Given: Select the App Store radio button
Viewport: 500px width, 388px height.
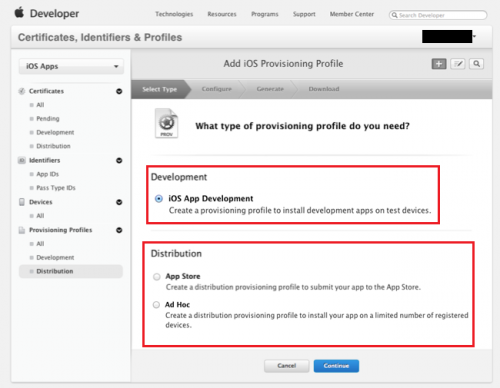Looking at the screenshot, I should tap(157, 277).
